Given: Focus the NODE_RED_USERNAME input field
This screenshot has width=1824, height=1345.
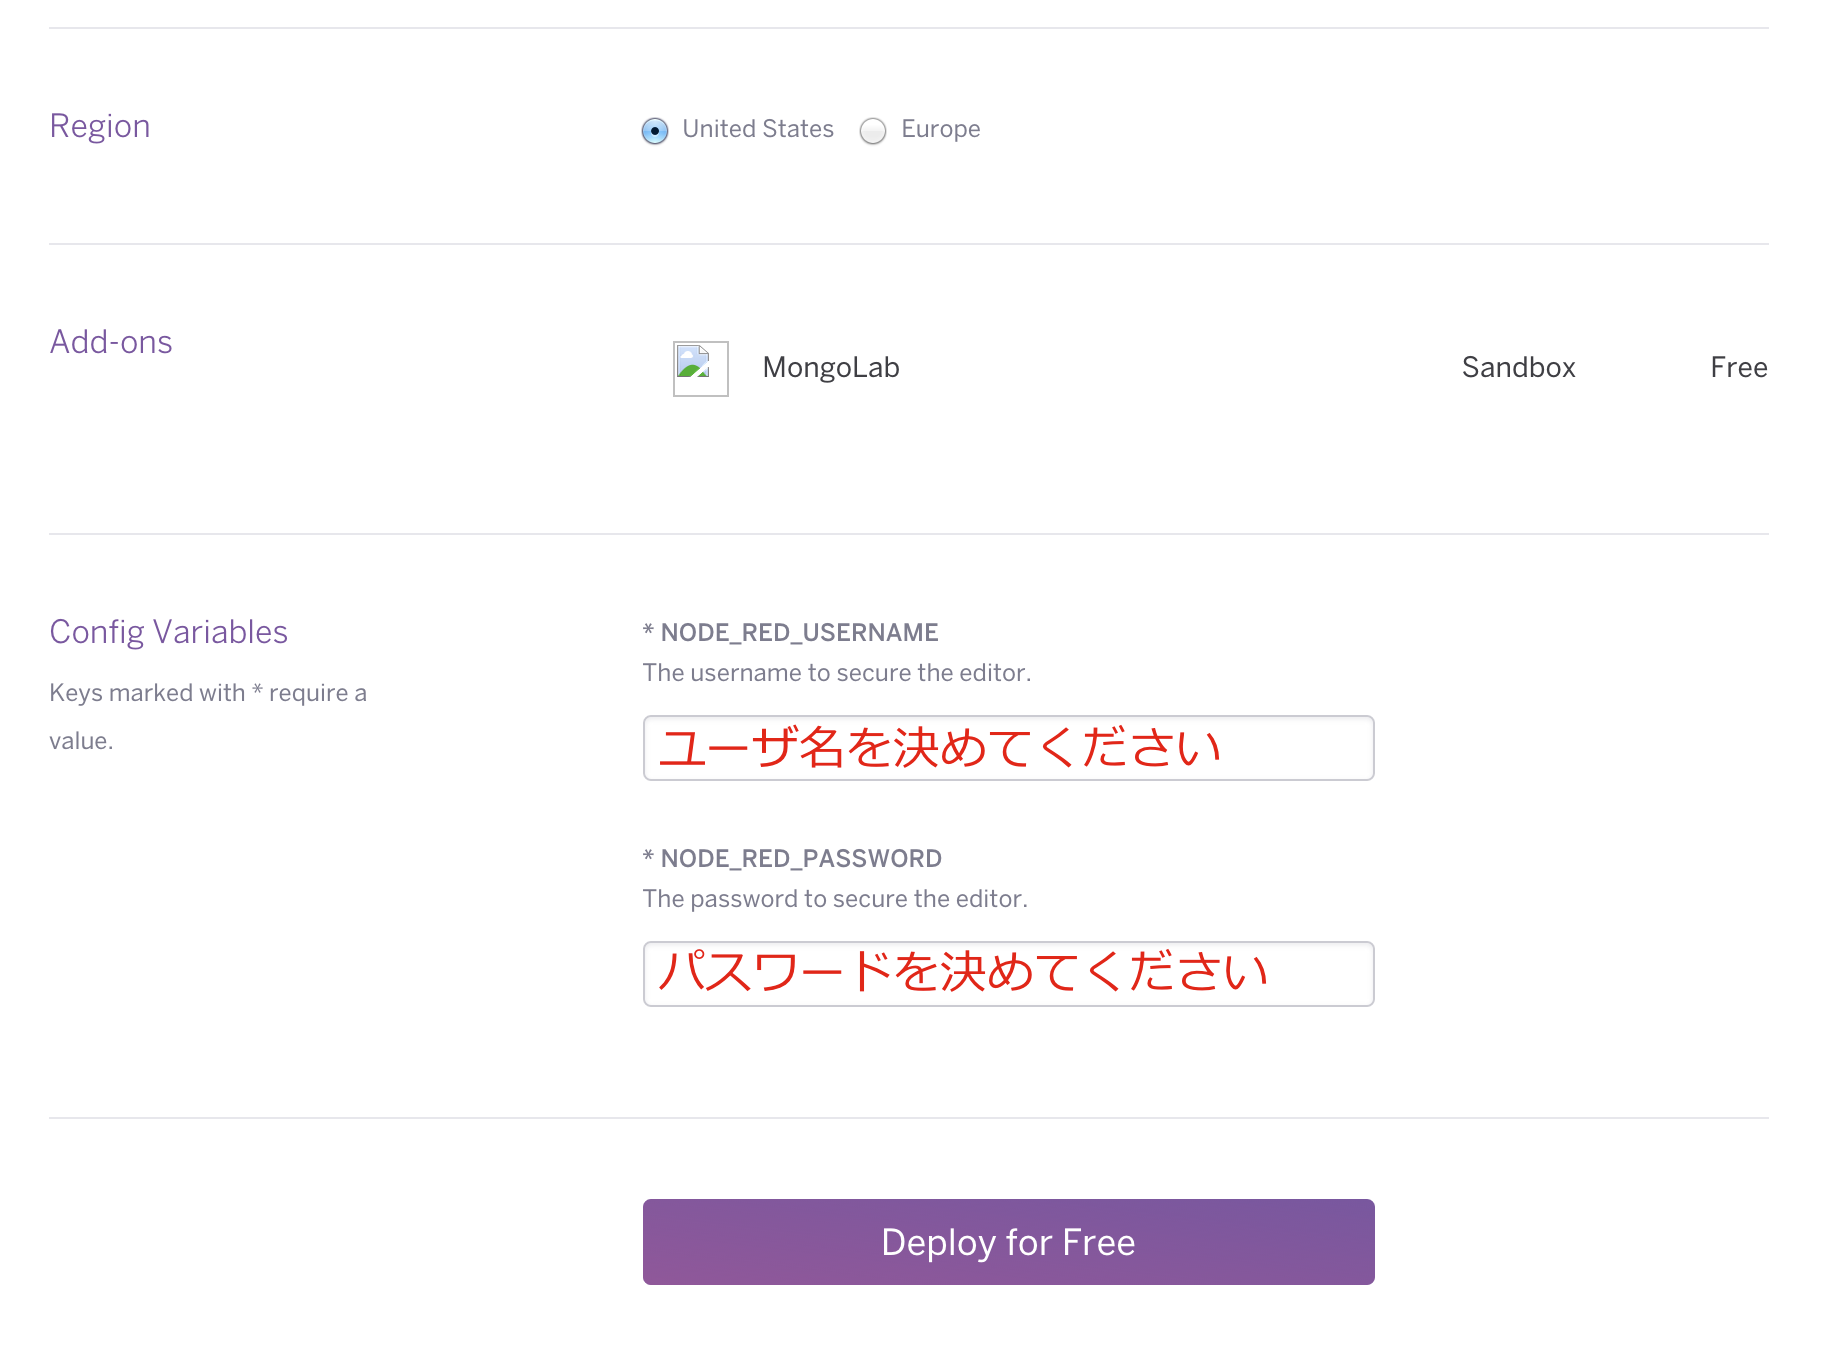Looking at the screenshot, I should point(1009,748).
